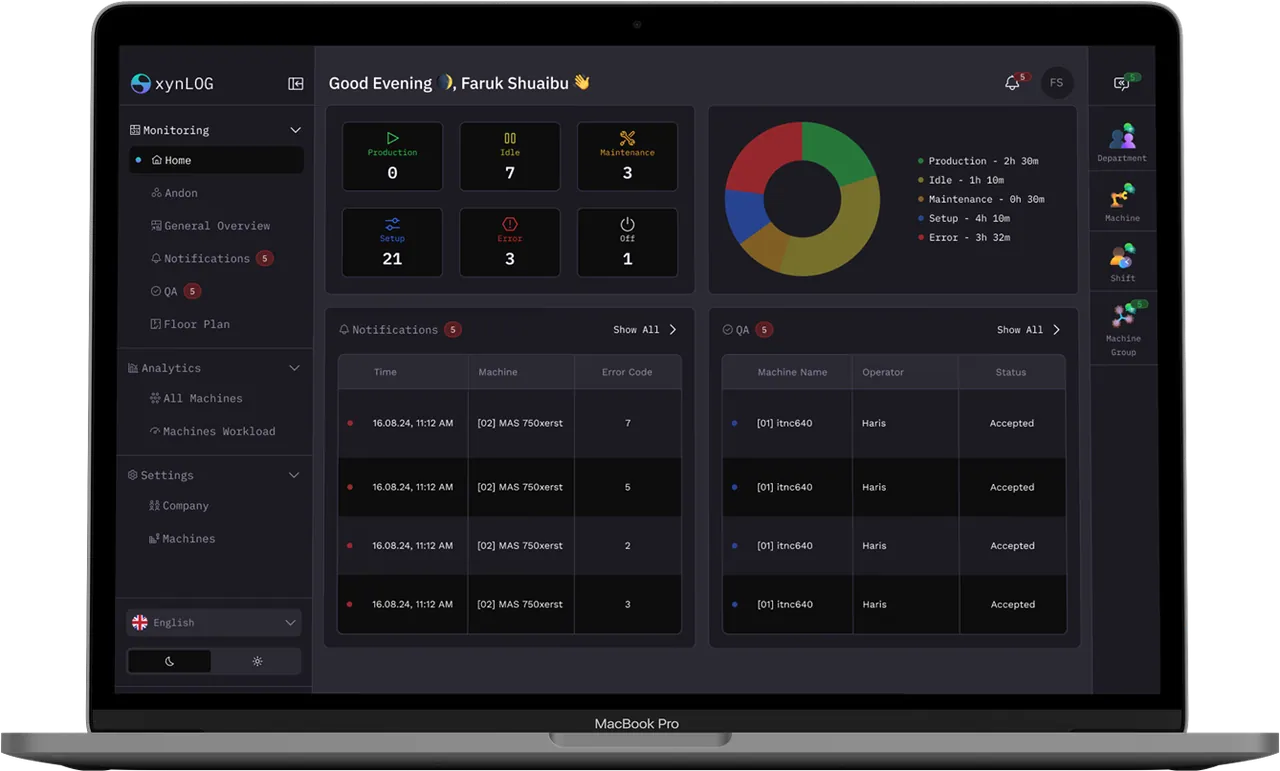Open the FS profile avatar

(x=1057, y=83)
